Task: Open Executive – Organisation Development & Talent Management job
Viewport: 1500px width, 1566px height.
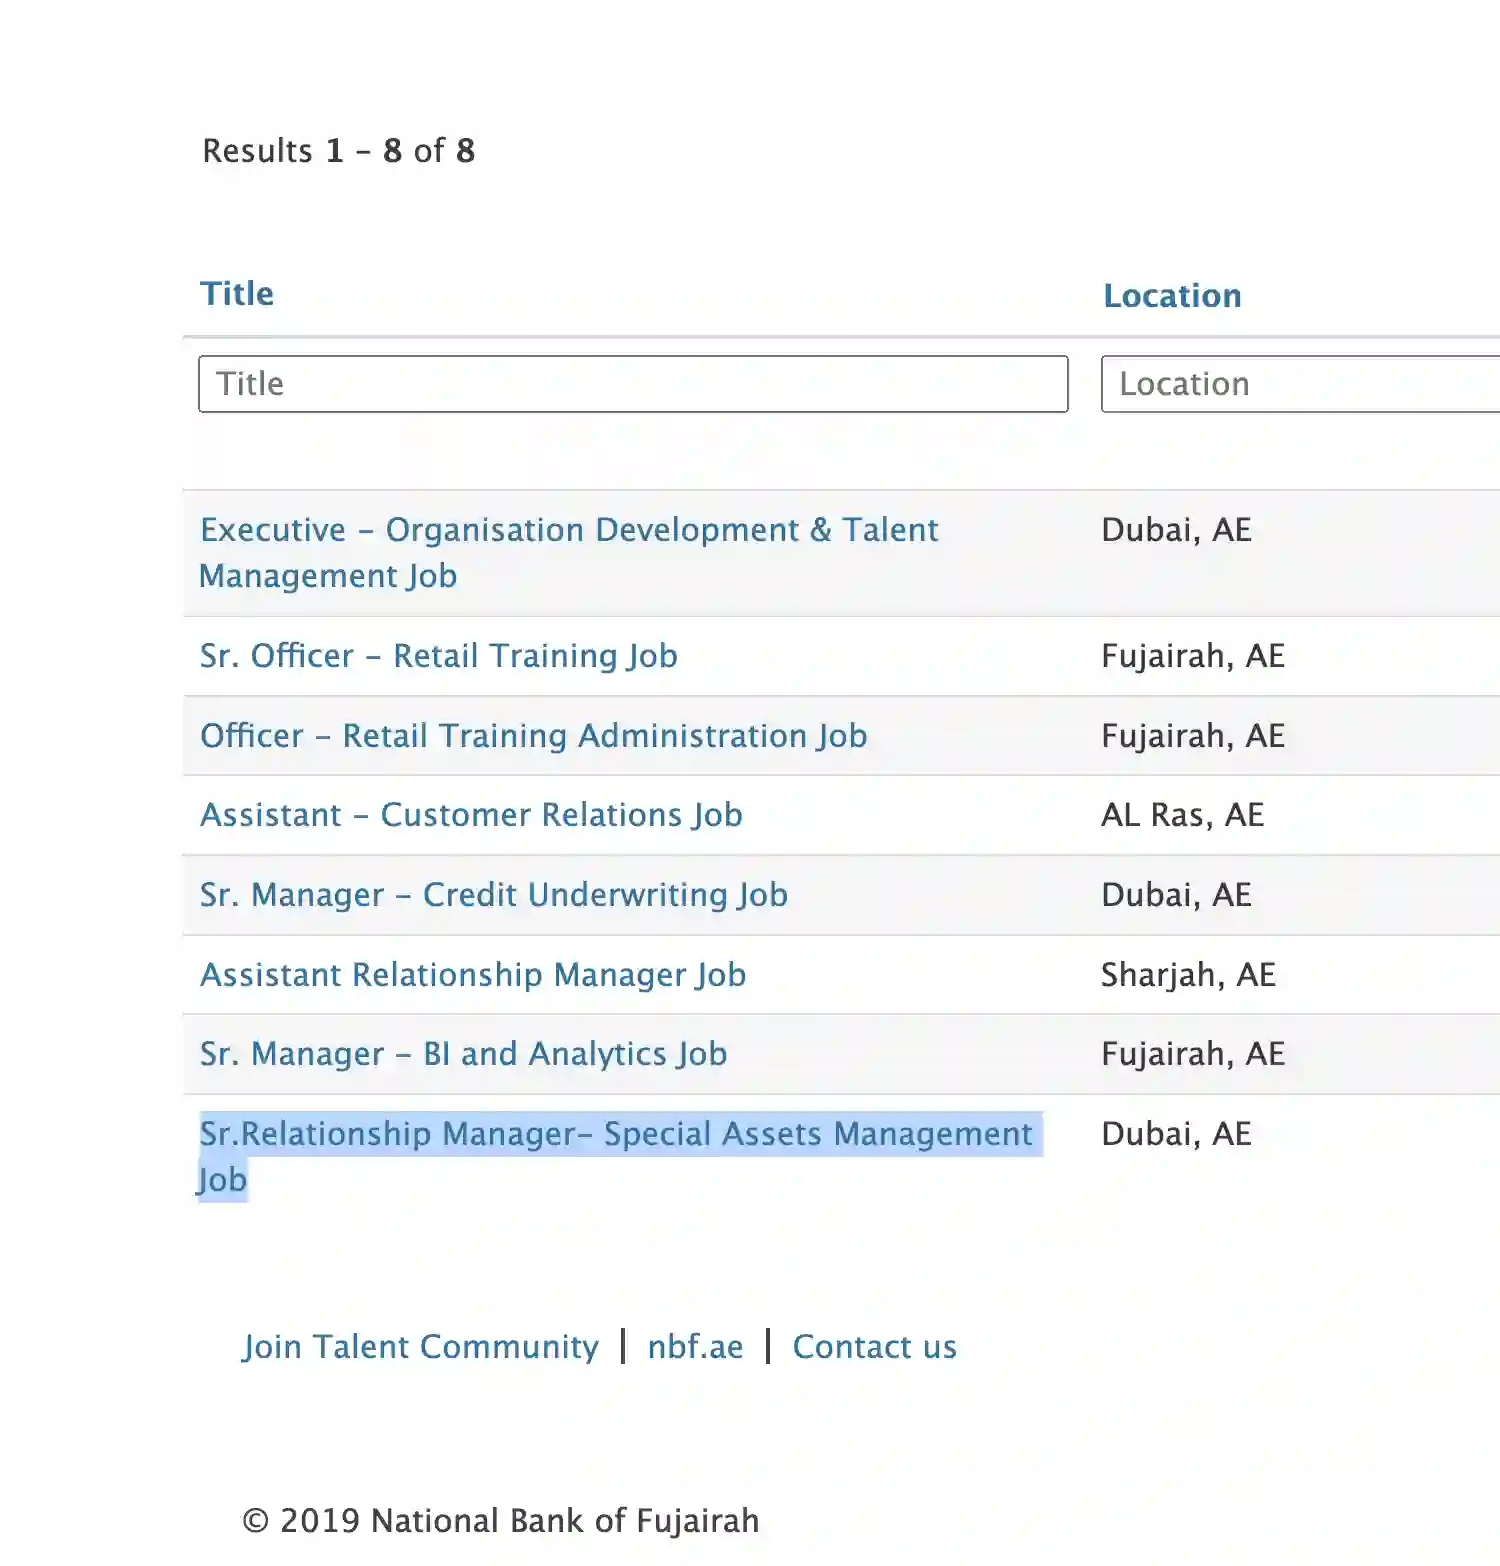Action: pos(568,530)
